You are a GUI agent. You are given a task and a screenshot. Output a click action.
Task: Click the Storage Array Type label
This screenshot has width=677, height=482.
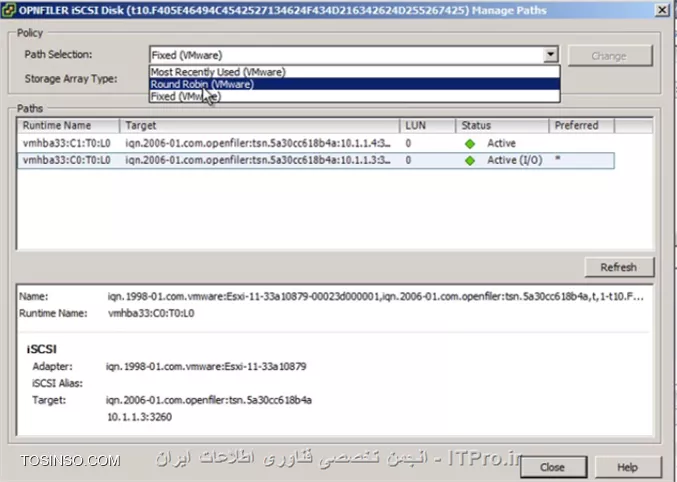71,79
